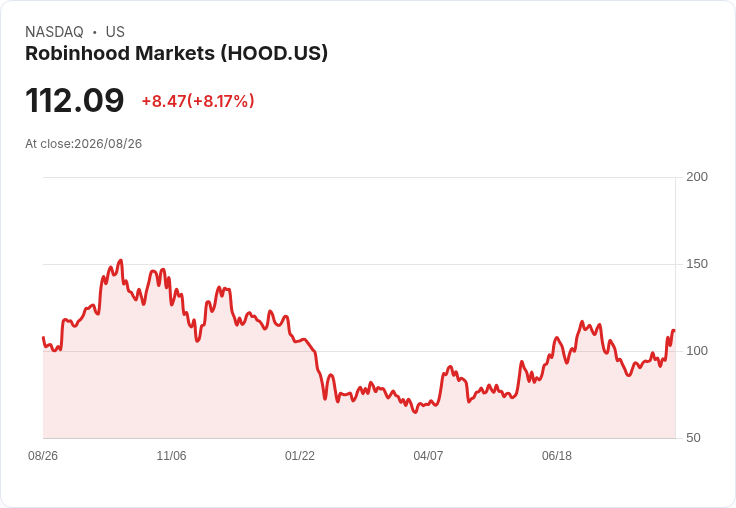This screenshot has height=508, width=736.
Task: Click the local peak just right of 06/18
Action: (x=582, y=322)
